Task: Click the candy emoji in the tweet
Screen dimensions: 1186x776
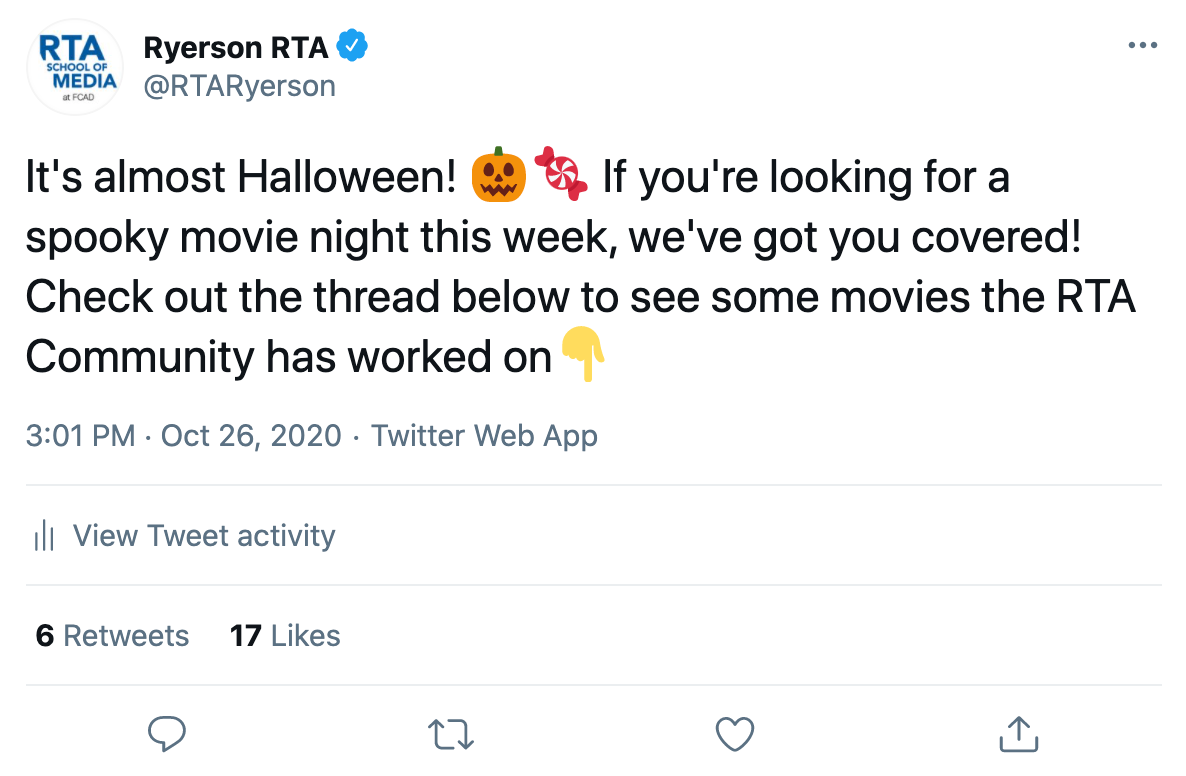Action: 562,175
